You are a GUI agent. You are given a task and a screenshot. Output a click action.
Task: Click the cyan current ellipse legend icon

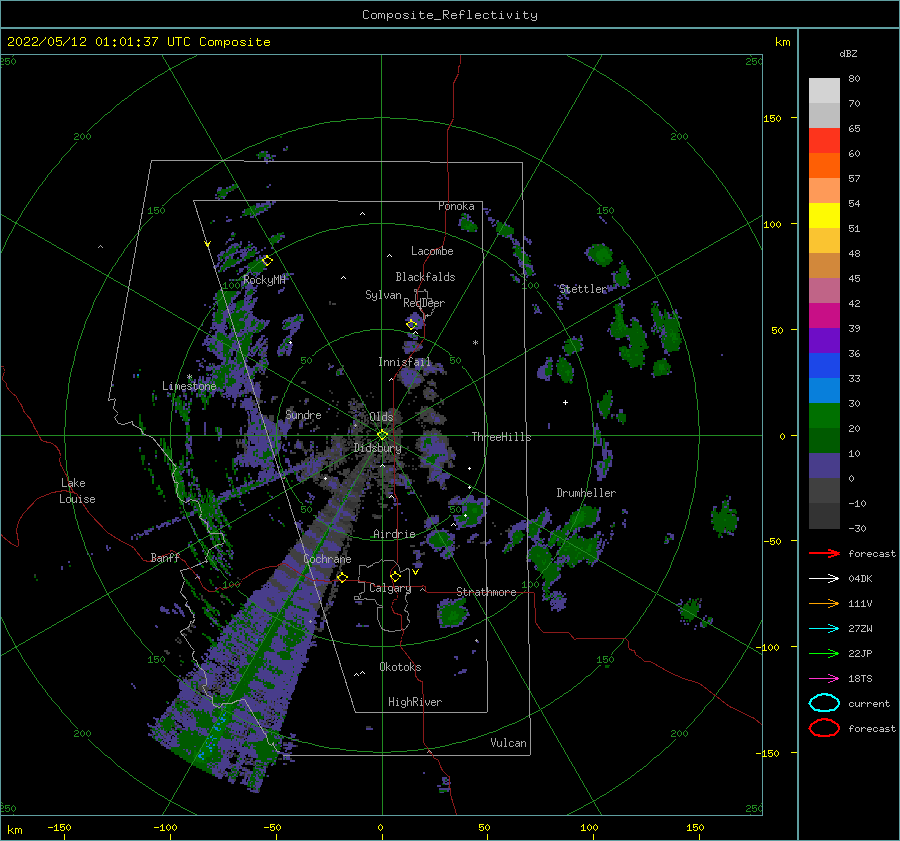(824, 703)
